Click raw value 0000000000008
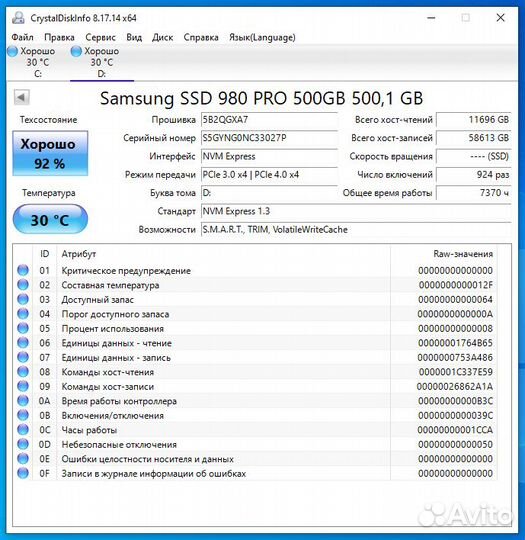Image resolution: width=525 pixels, height=540 pixels. pos(455,329)
